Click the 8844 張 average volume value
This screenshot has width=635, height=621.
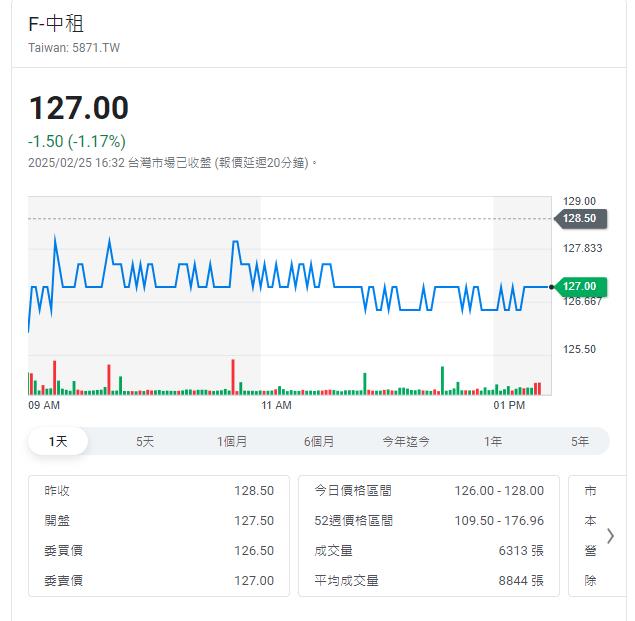(521, 580)
